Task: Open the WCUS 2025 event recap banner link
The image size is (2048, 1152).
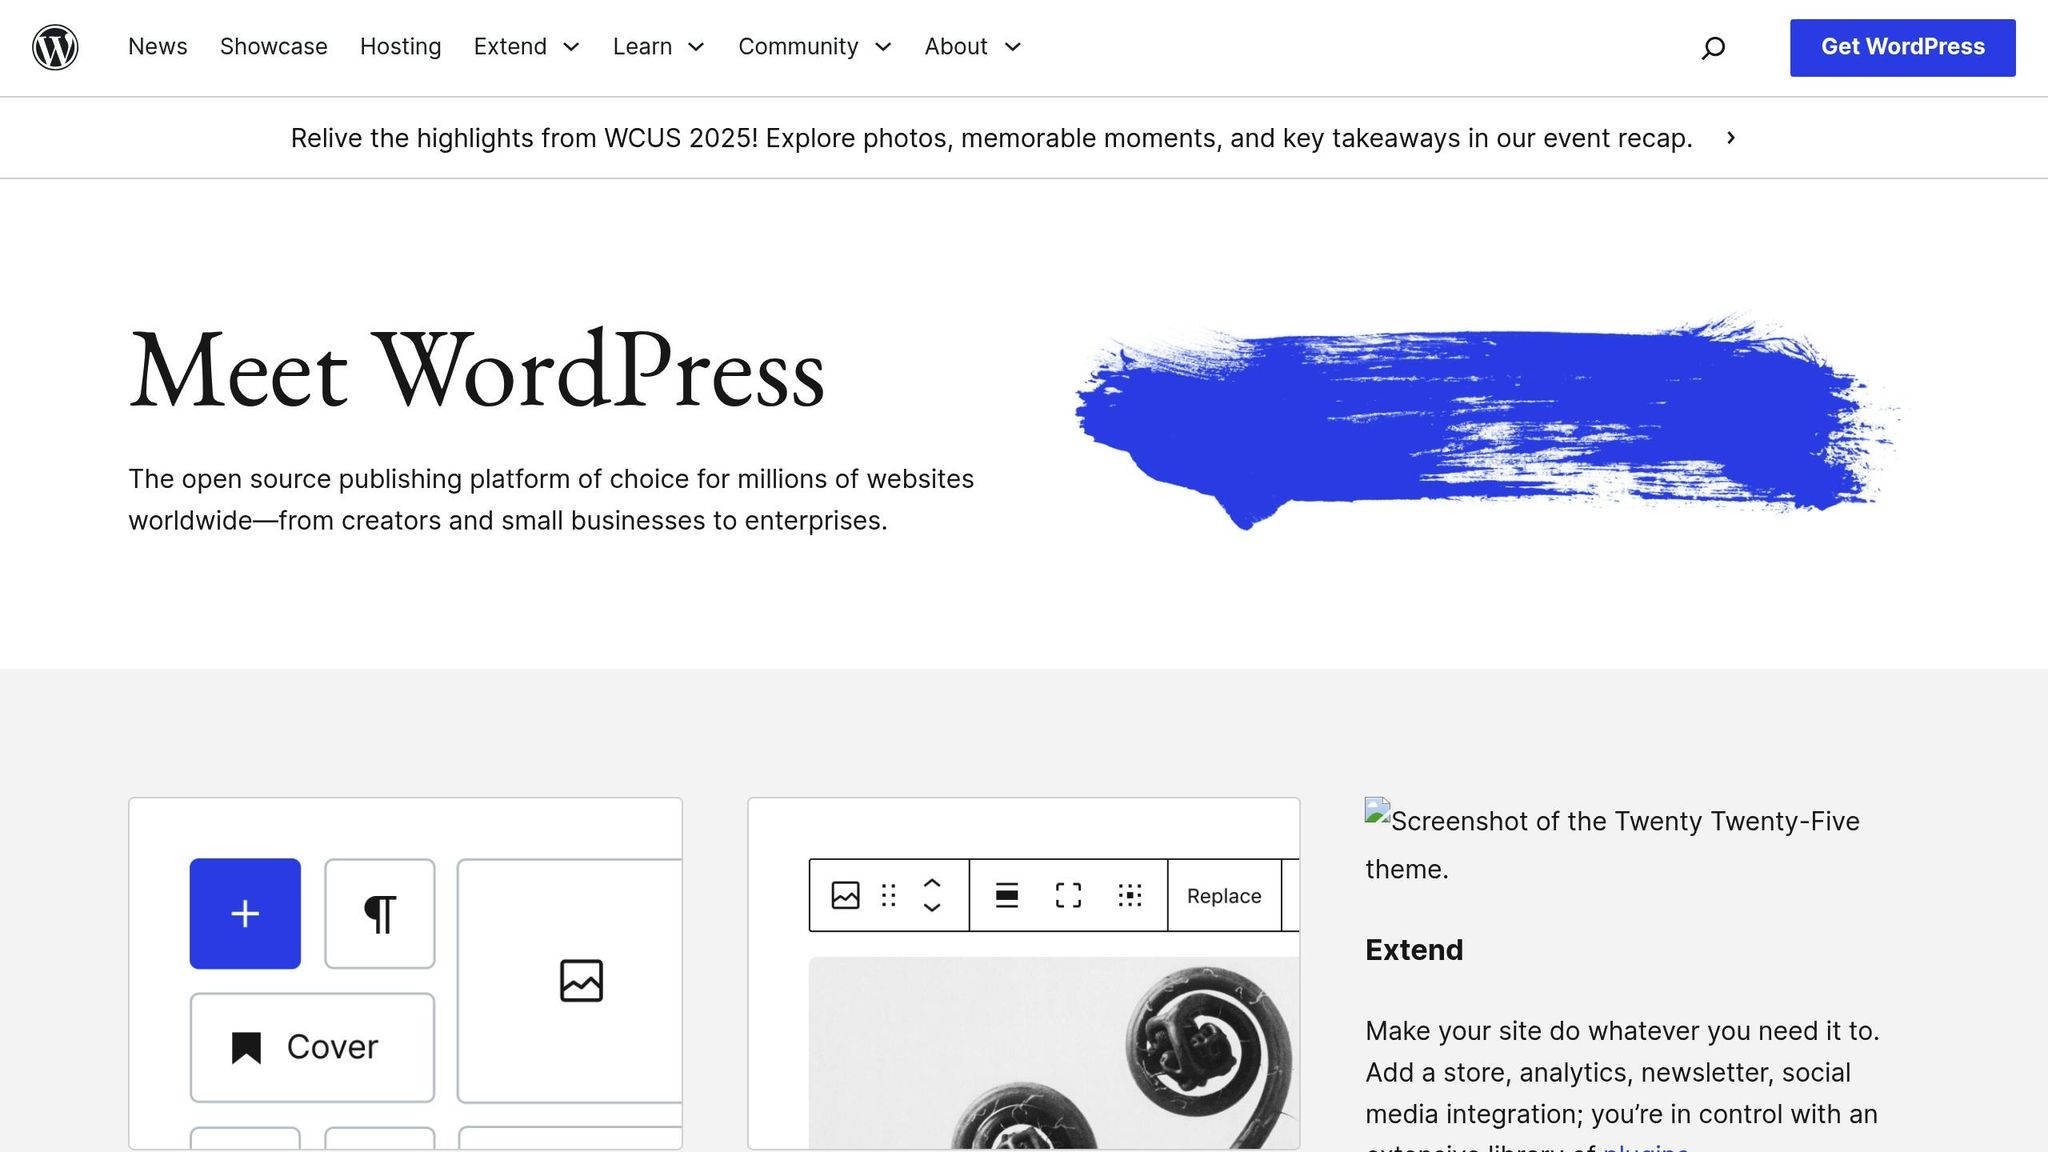Action: click(1012, 138)
